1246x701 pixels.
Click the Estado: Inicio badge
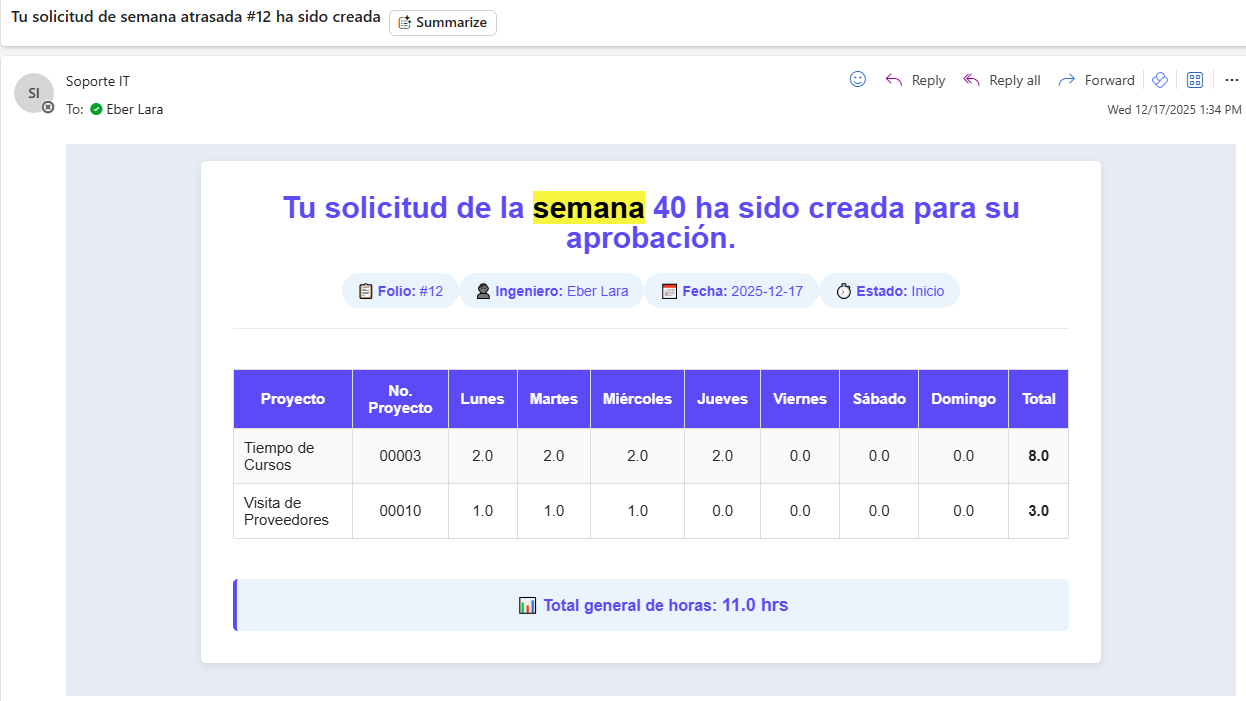click(x=889, y=290)
